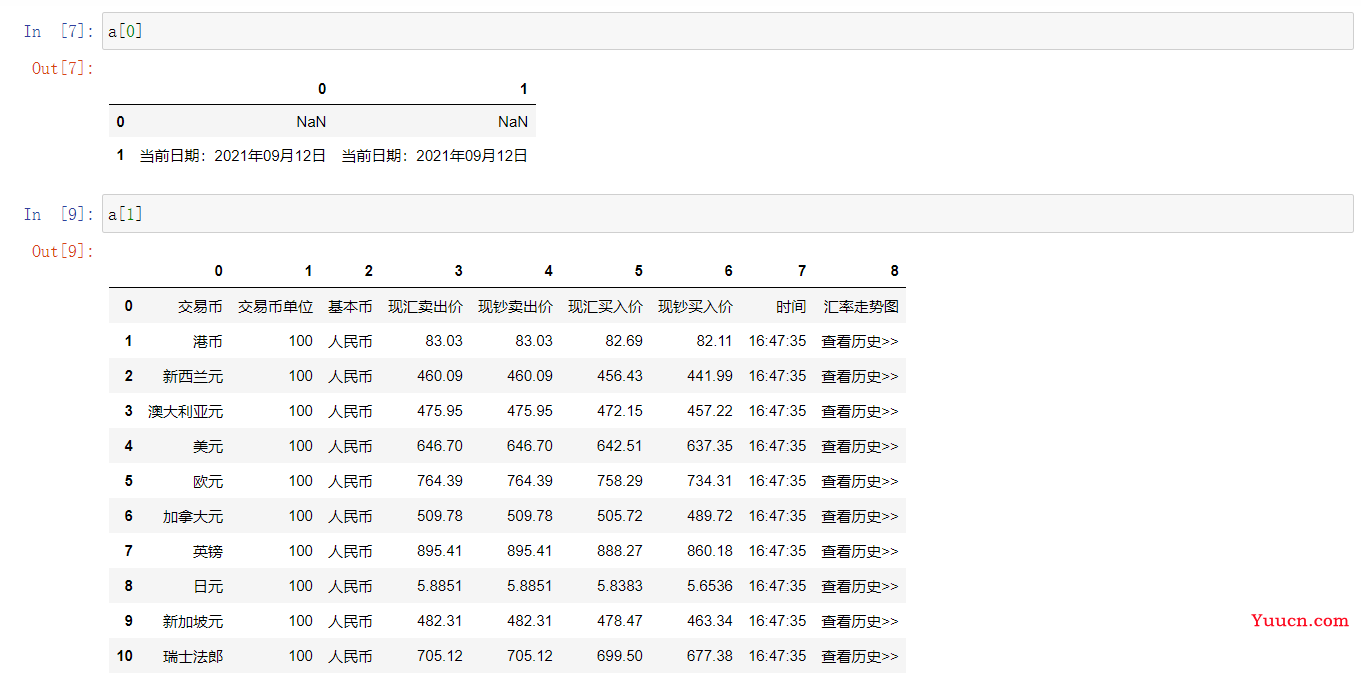This screenshot has height=675, width=1361.
Task: Click the In [7] prompt label
Action: [x=59, y=32]
